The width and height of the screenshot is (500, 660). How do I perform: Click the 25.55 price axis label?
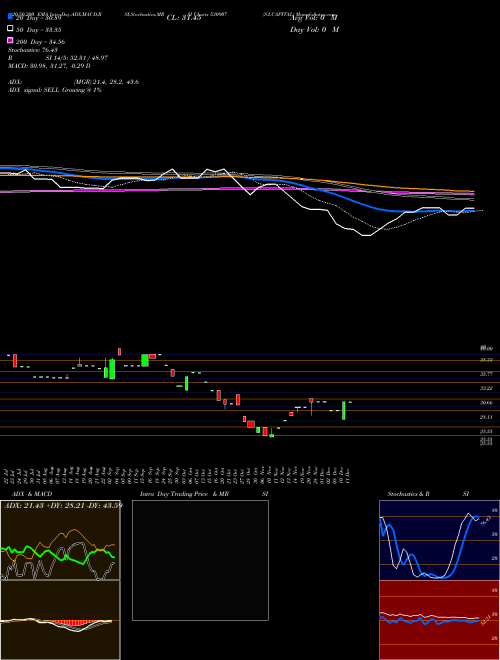487,431
